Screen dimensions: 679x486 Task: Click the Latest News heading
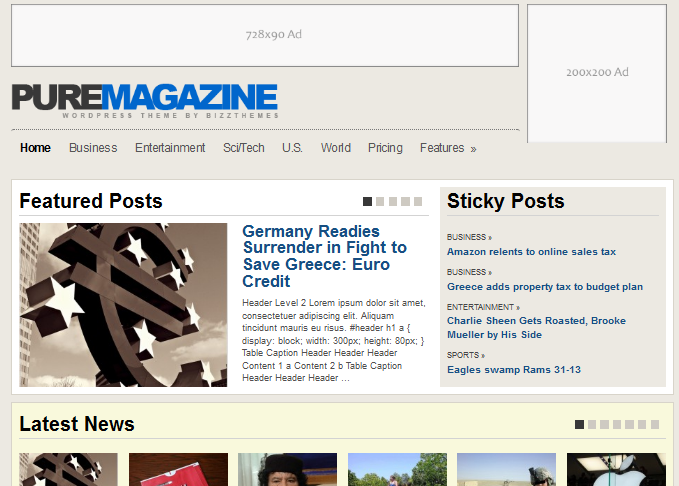point(77,424)
